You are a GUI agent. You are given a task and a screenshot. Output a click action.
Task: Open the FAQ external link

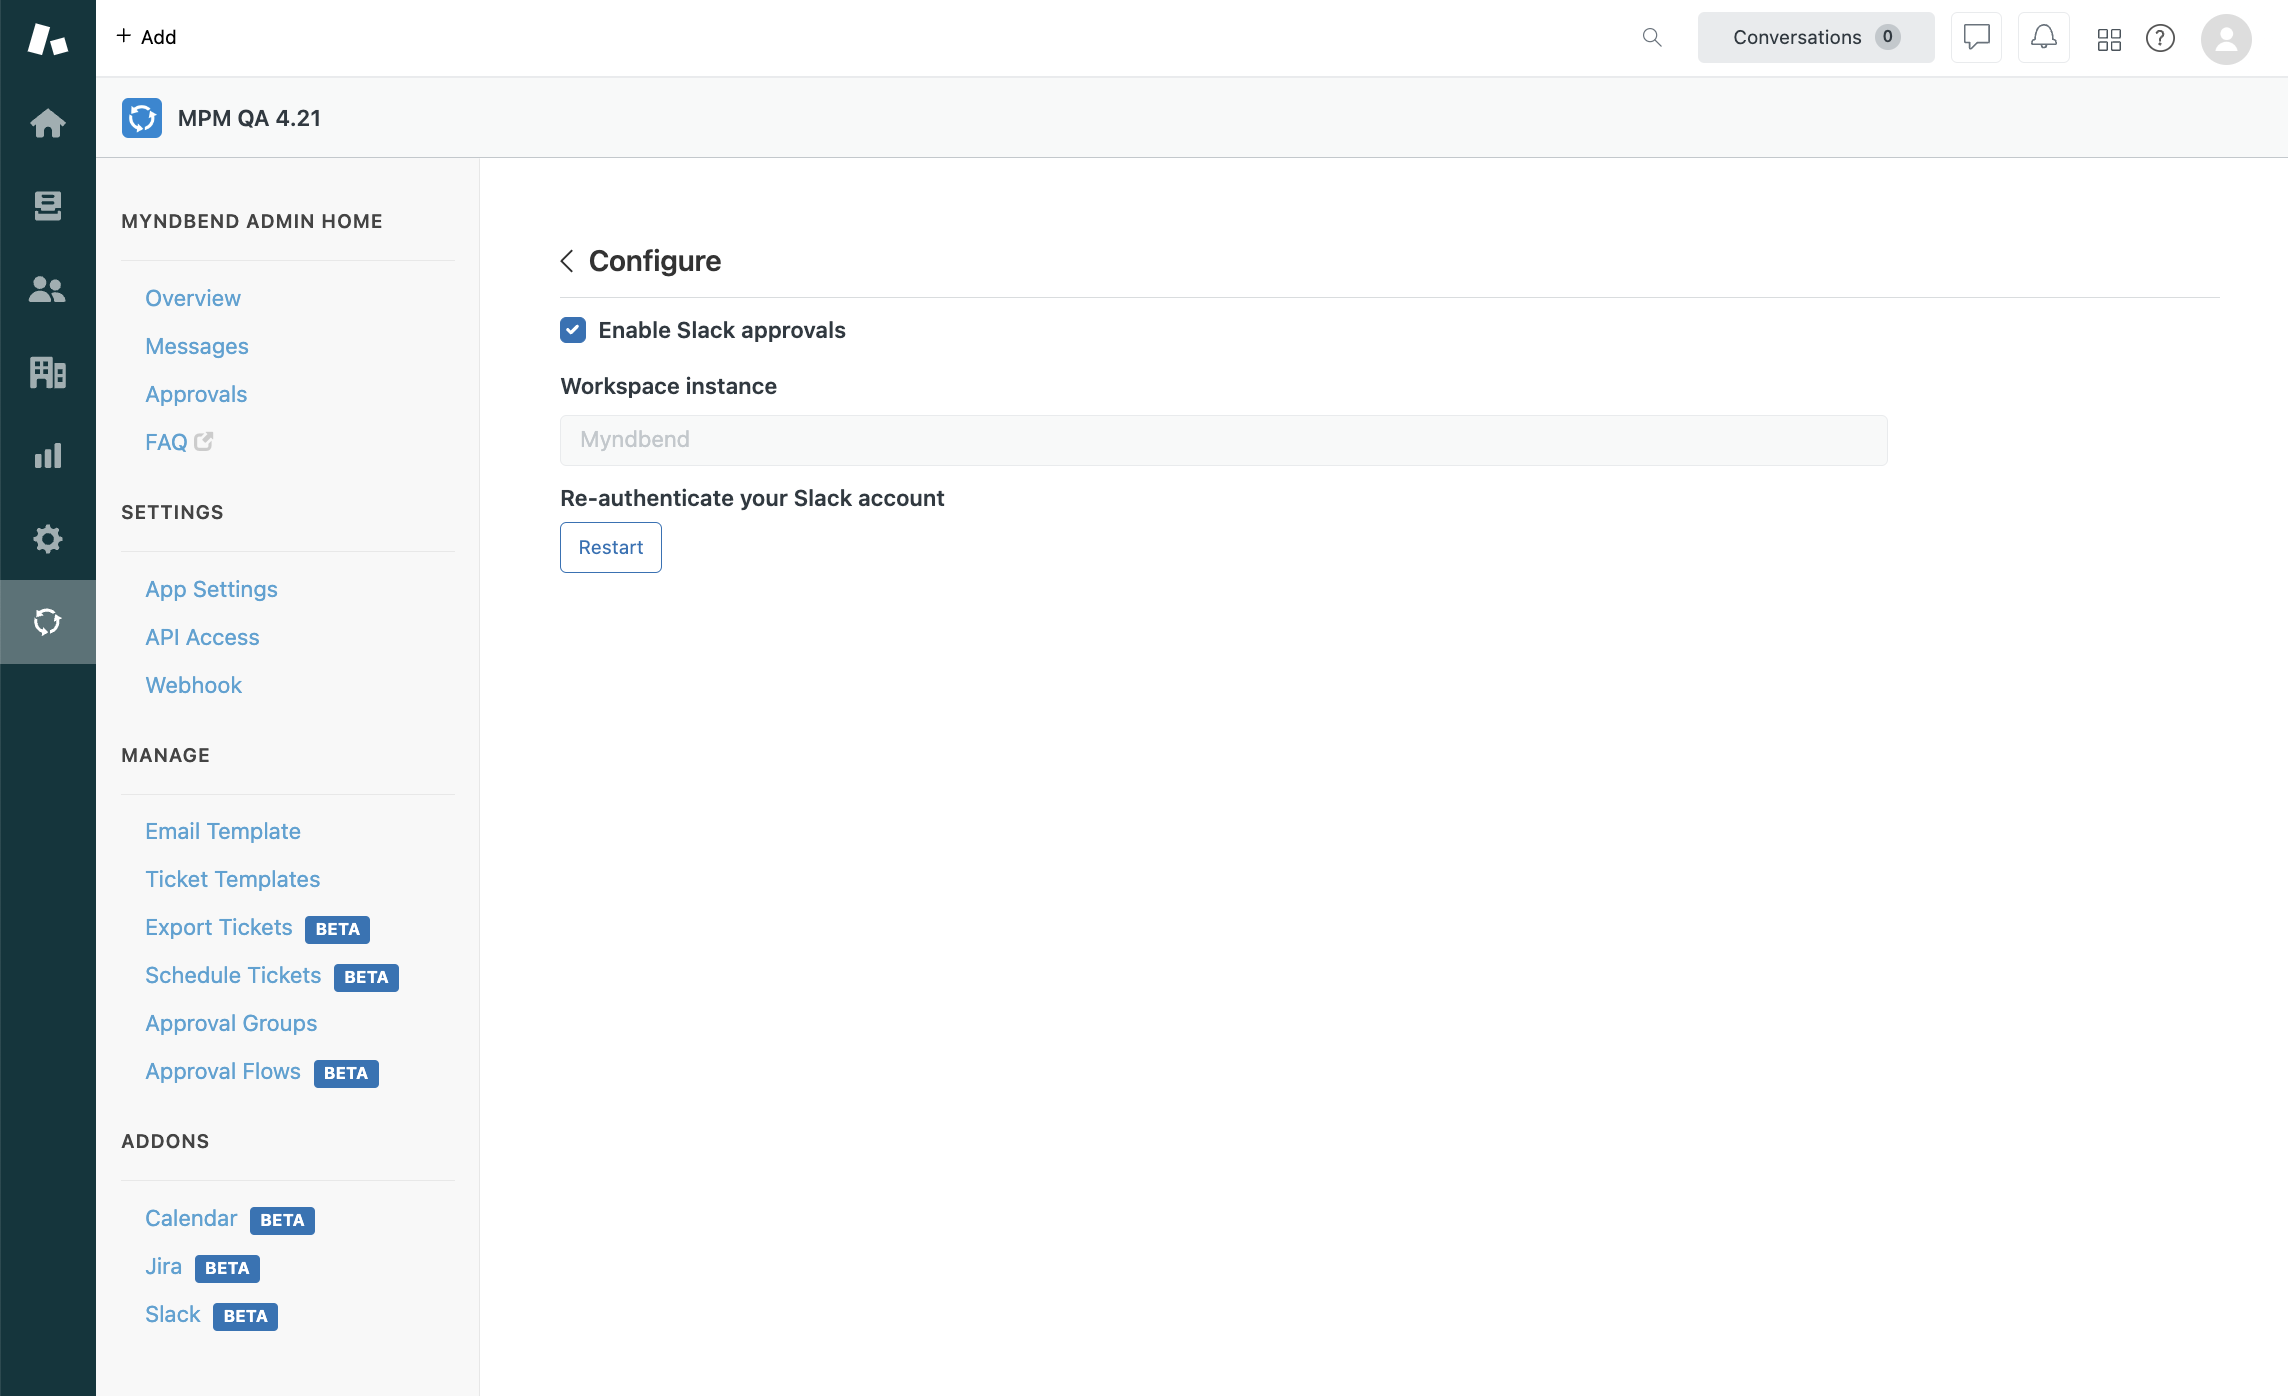[179, 442]
